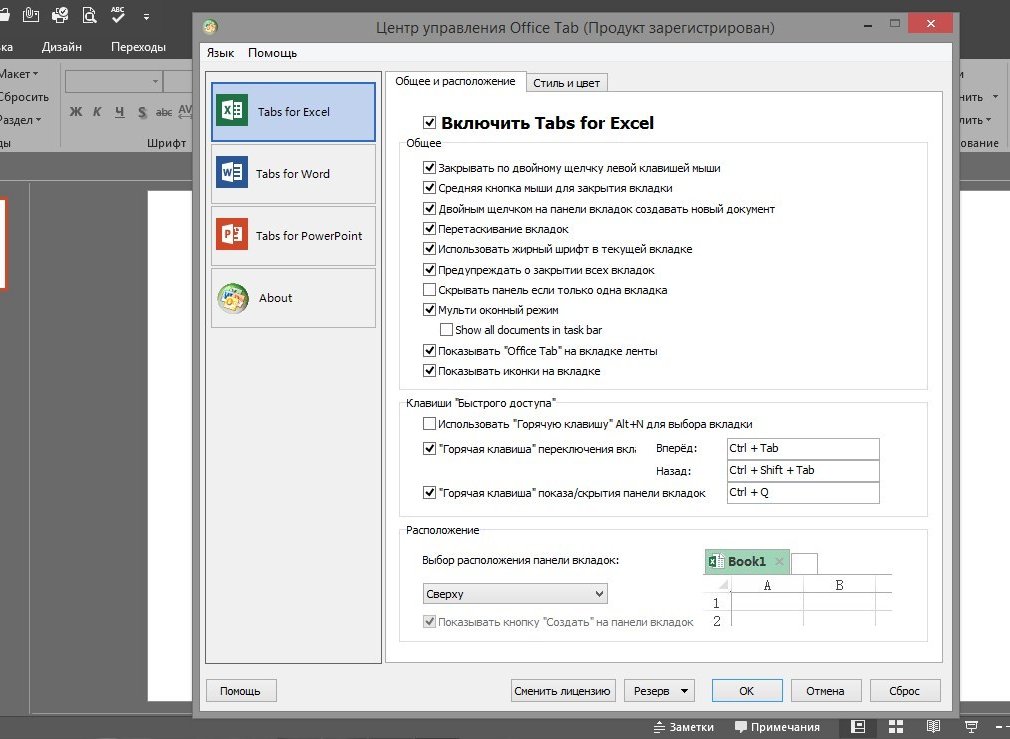The height and width of the screenshot is (739, 1010).
Task: Click the Сменить лицензию button
Action: (x=562, y=691)
